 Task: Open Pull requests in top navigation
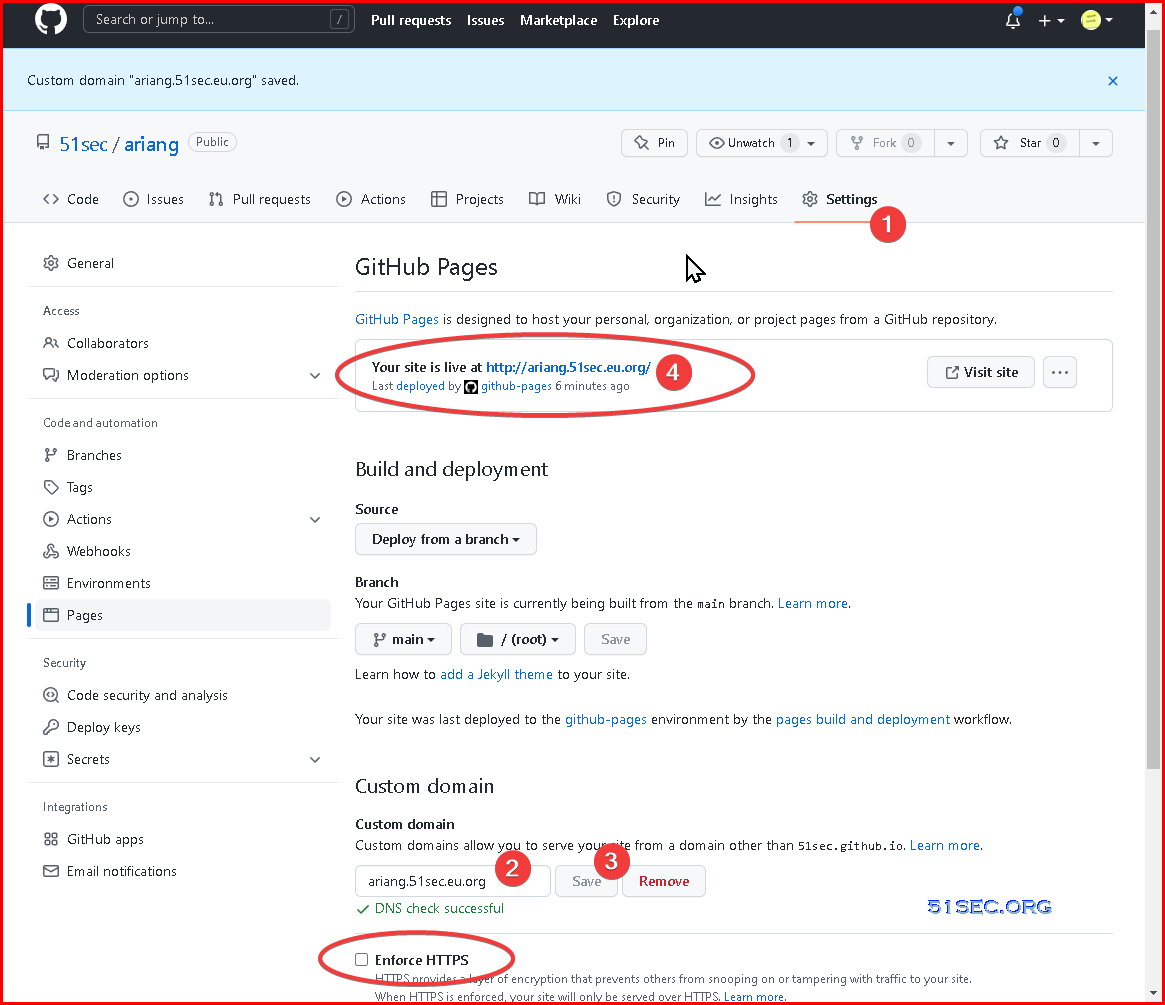coord(411,20)
